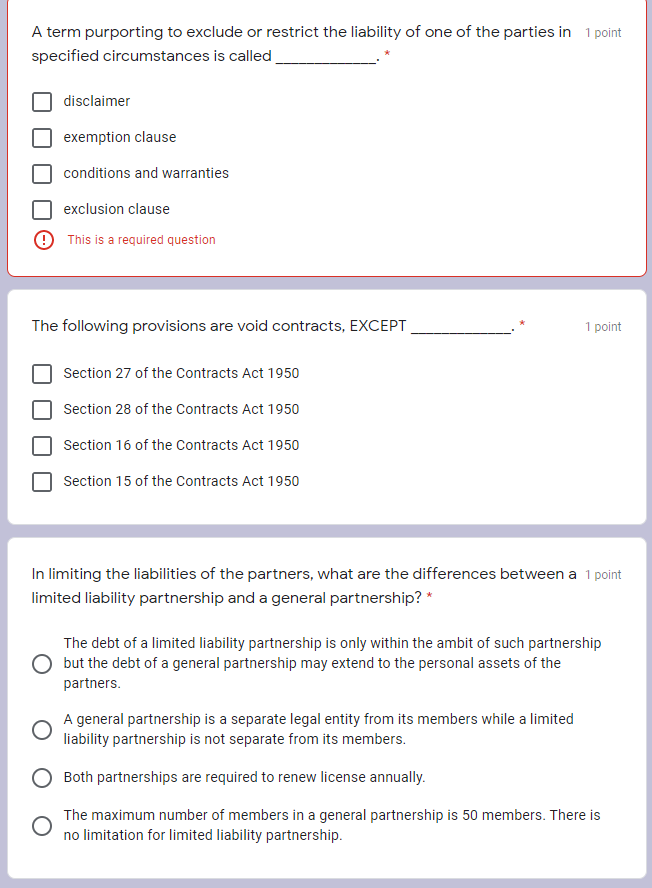Choose "Both partnerships are required to renew license annually"
The width and height of the screenshot is (652, 888).
(42, 777)
